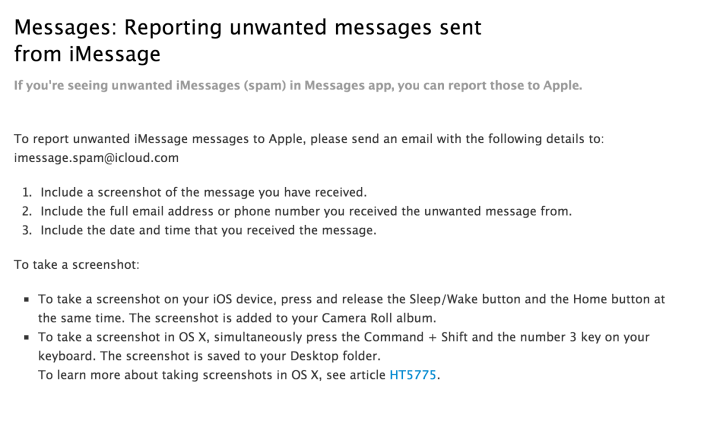The width and height of the screenshot is (704, 424).
Task: Click the "To take a screenshot:" line
Action: point(77,265)
